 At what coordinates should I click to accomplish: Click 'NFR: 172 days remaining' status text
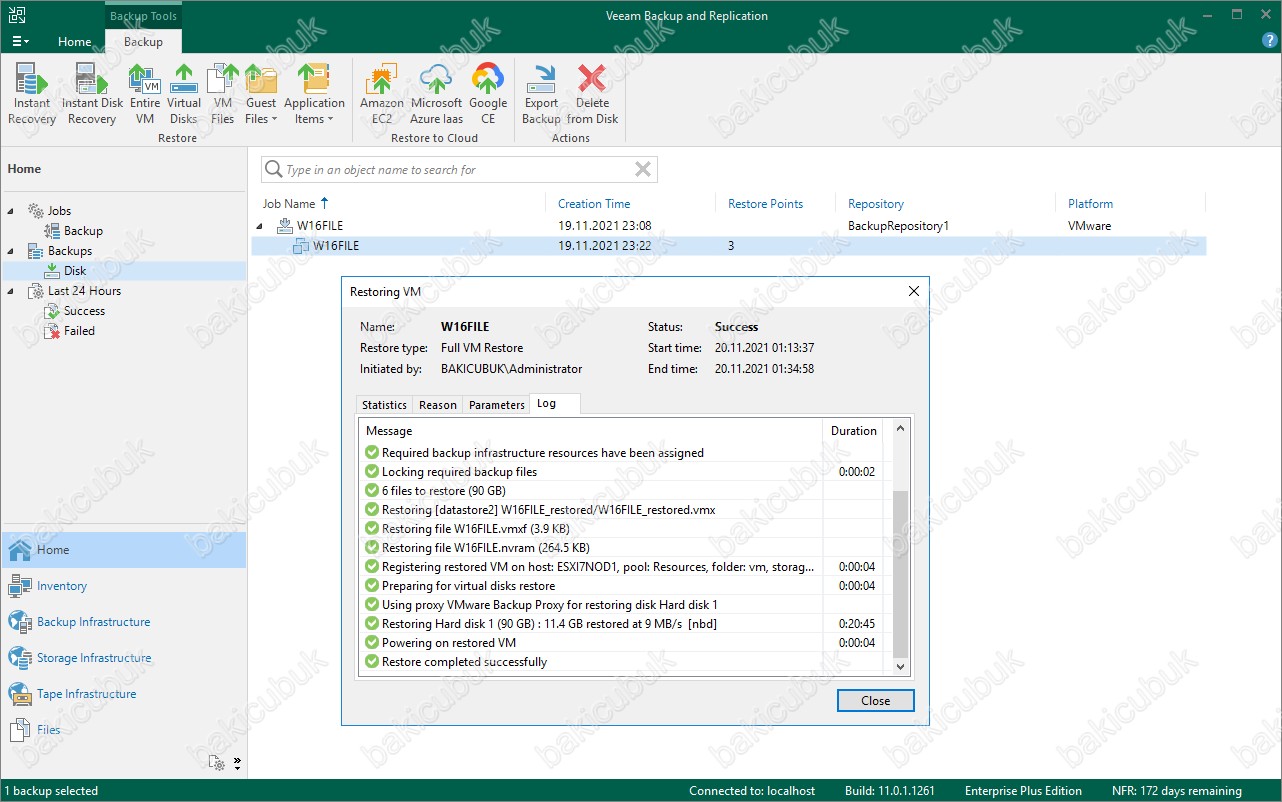1175,791
